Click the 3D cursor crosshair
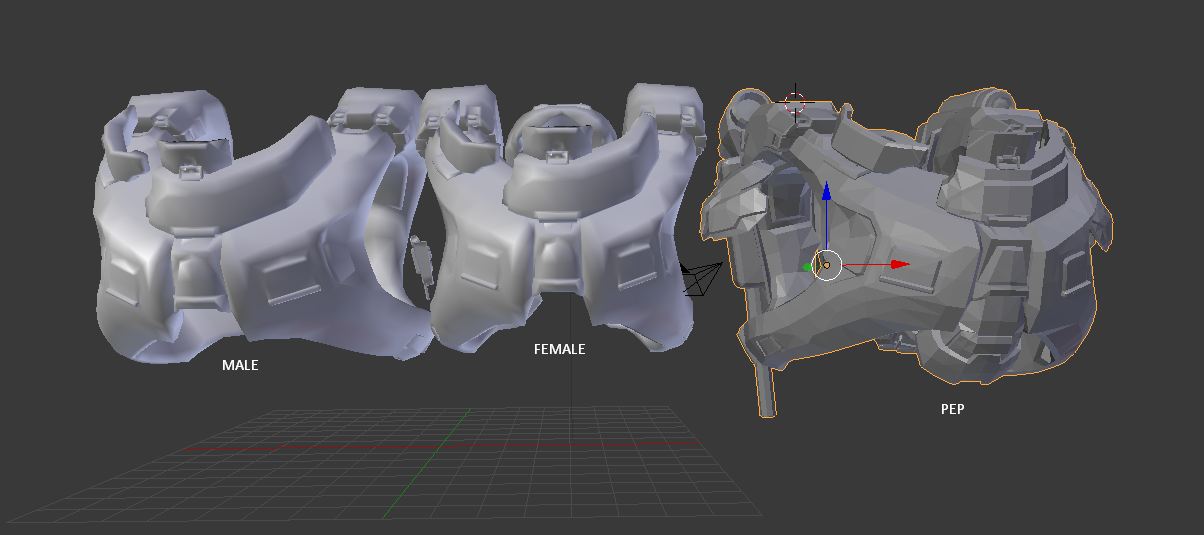The image size is (1204, 535). coord(795,102)
